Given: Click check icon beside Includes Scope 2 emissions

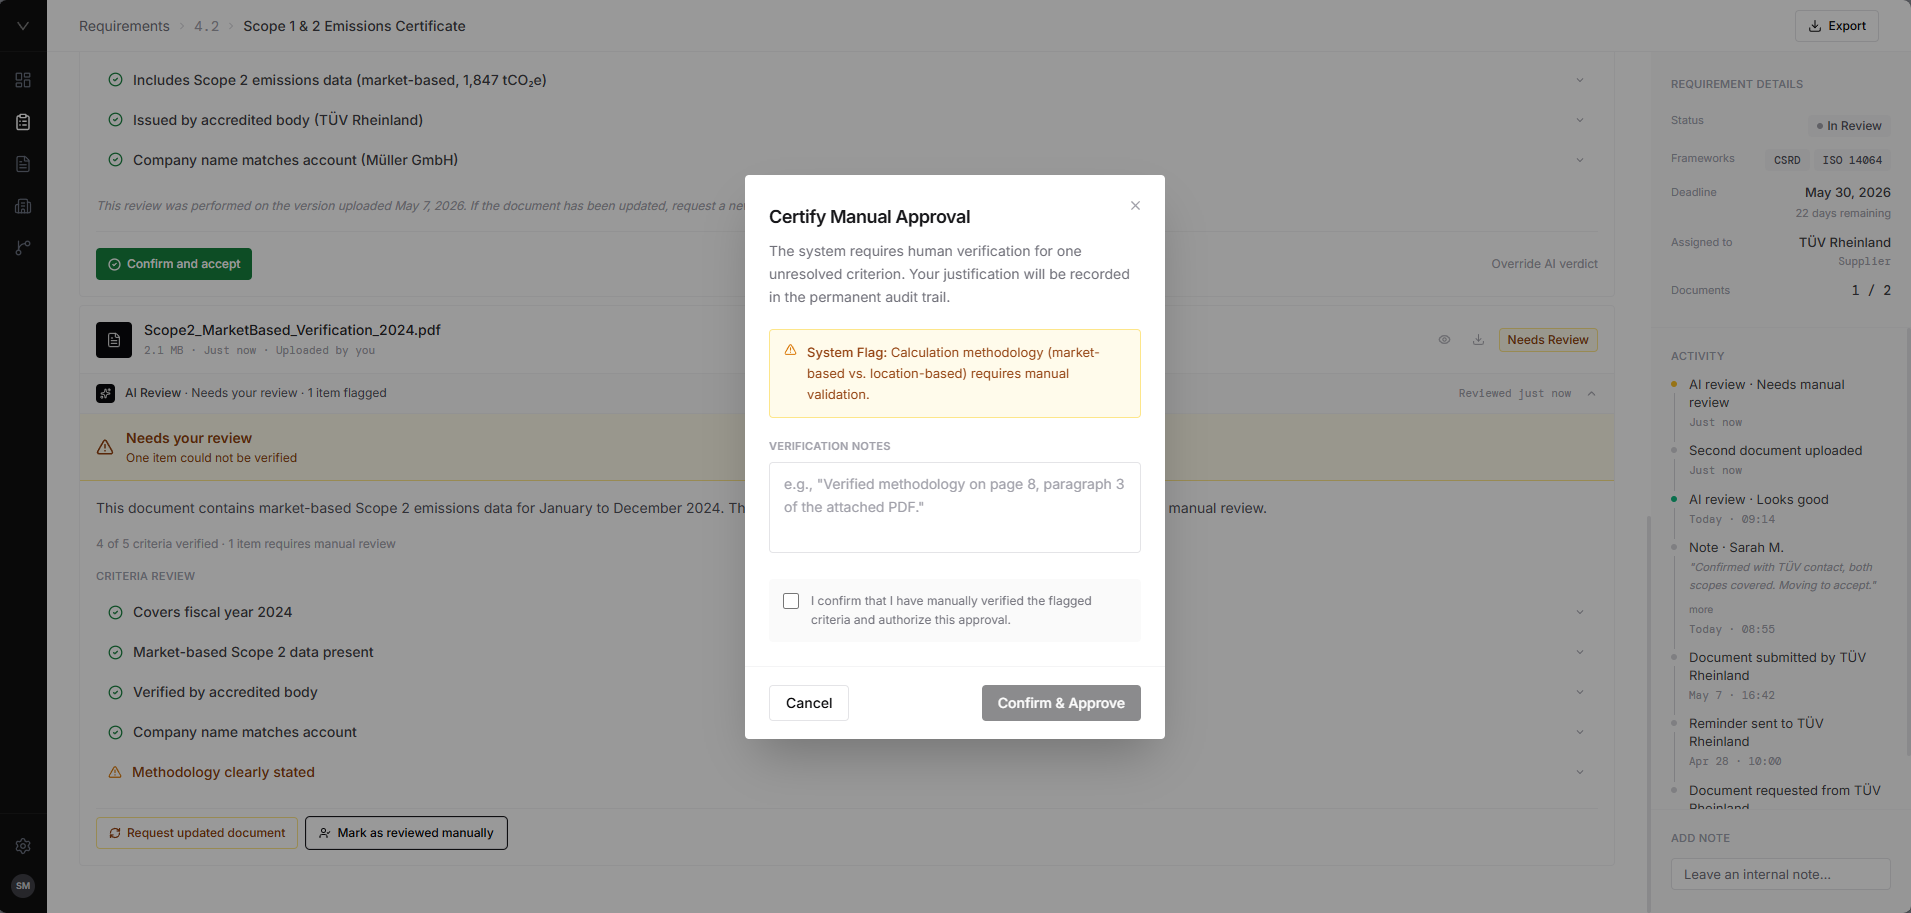Looking at the screenshot, I should [115, 80].
